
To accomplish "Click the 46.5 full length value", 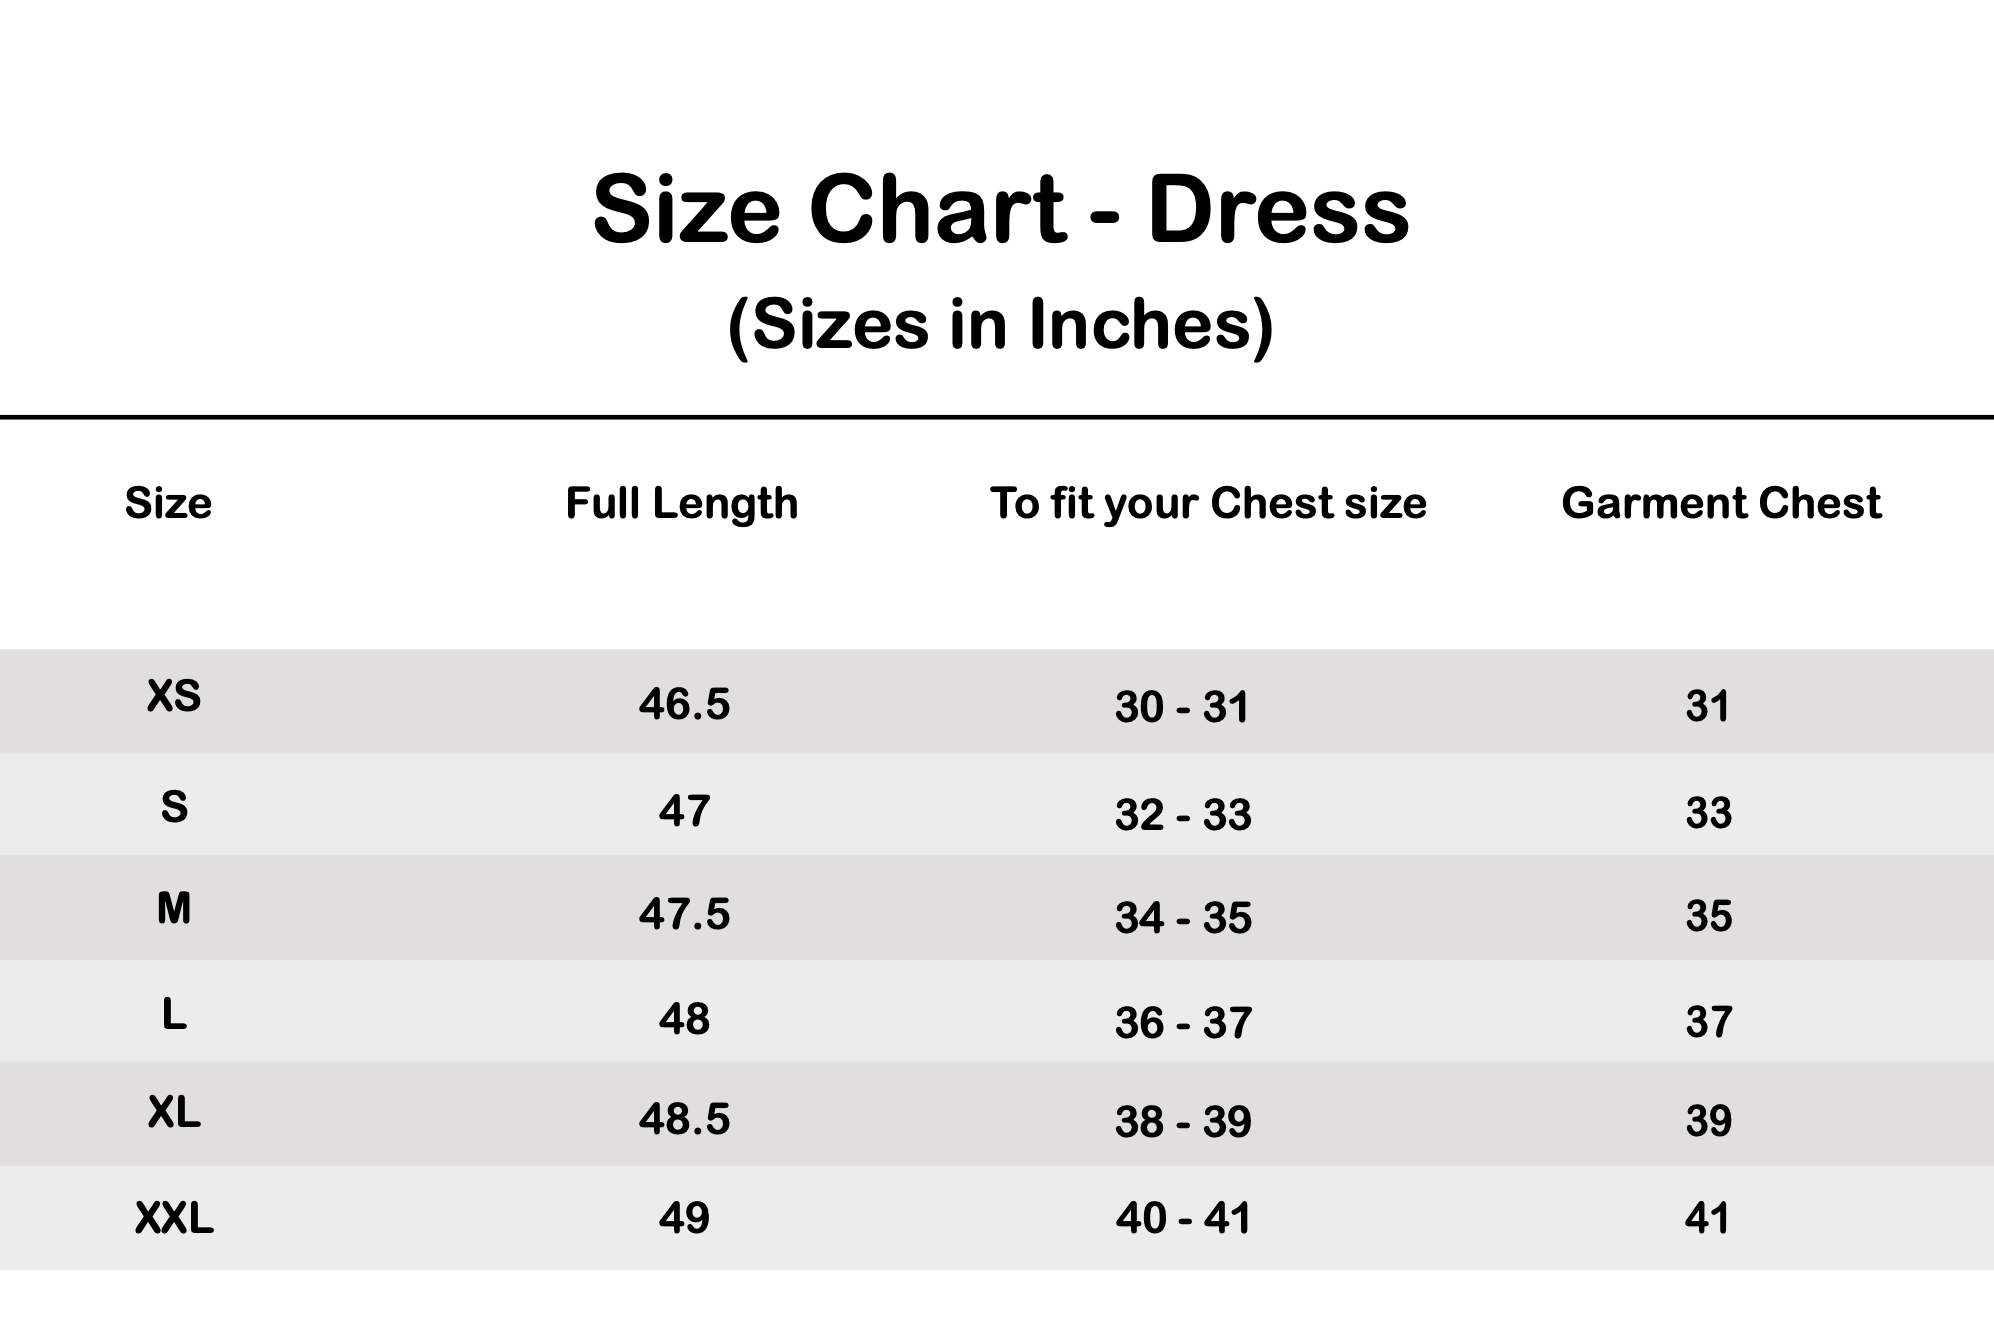I will [684, 705].
